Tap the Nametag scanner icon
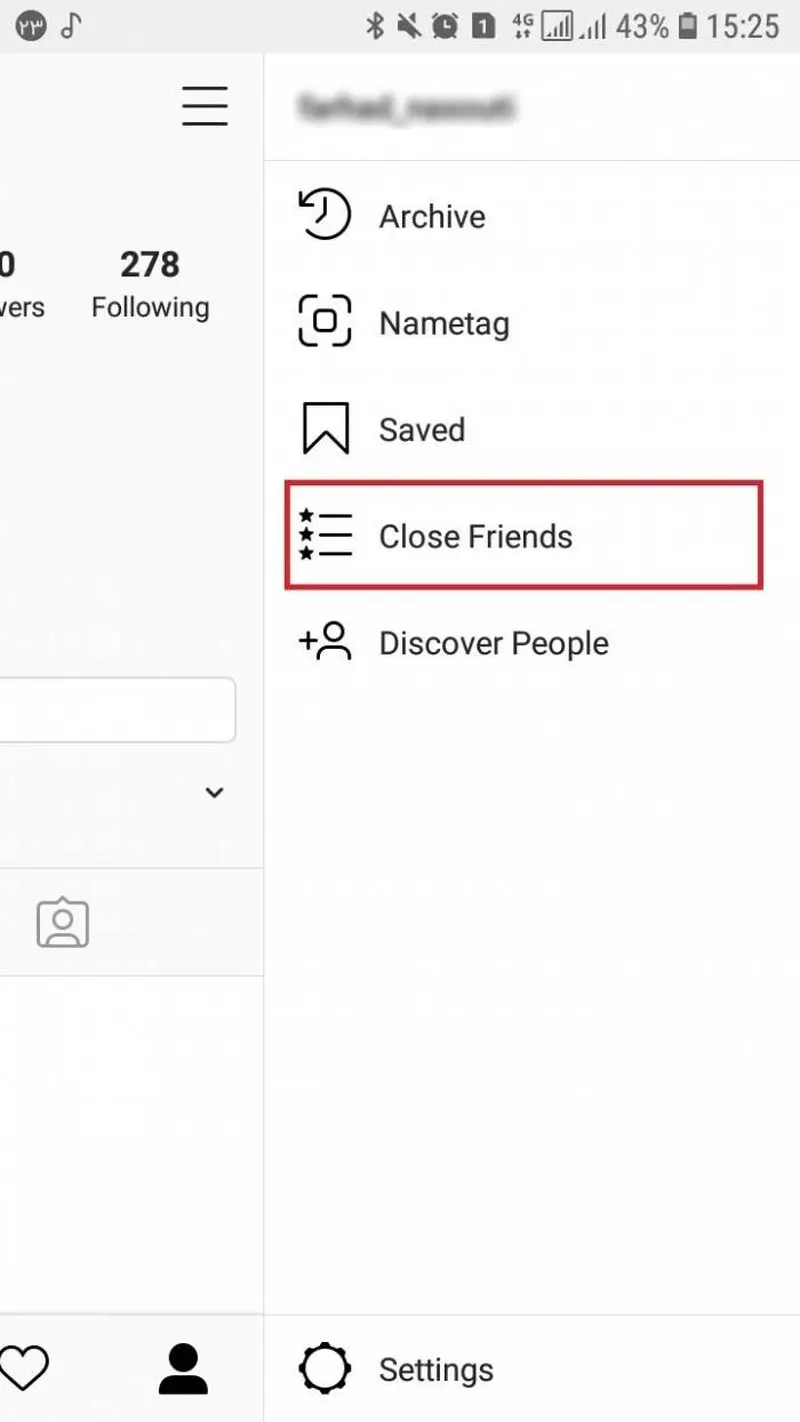 tap(325, 321)
